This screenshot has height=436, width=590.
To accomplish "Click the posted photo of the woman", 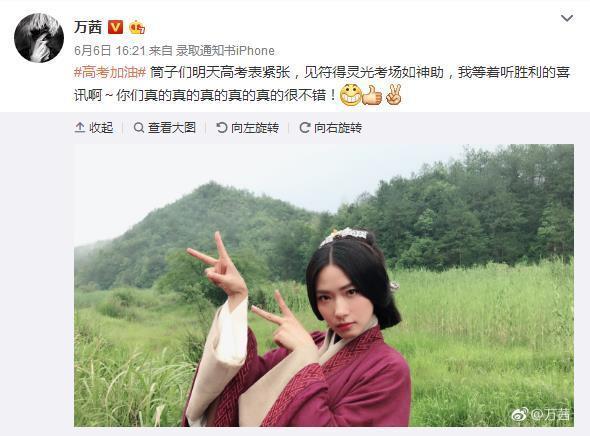I will (x=324, y=285).
